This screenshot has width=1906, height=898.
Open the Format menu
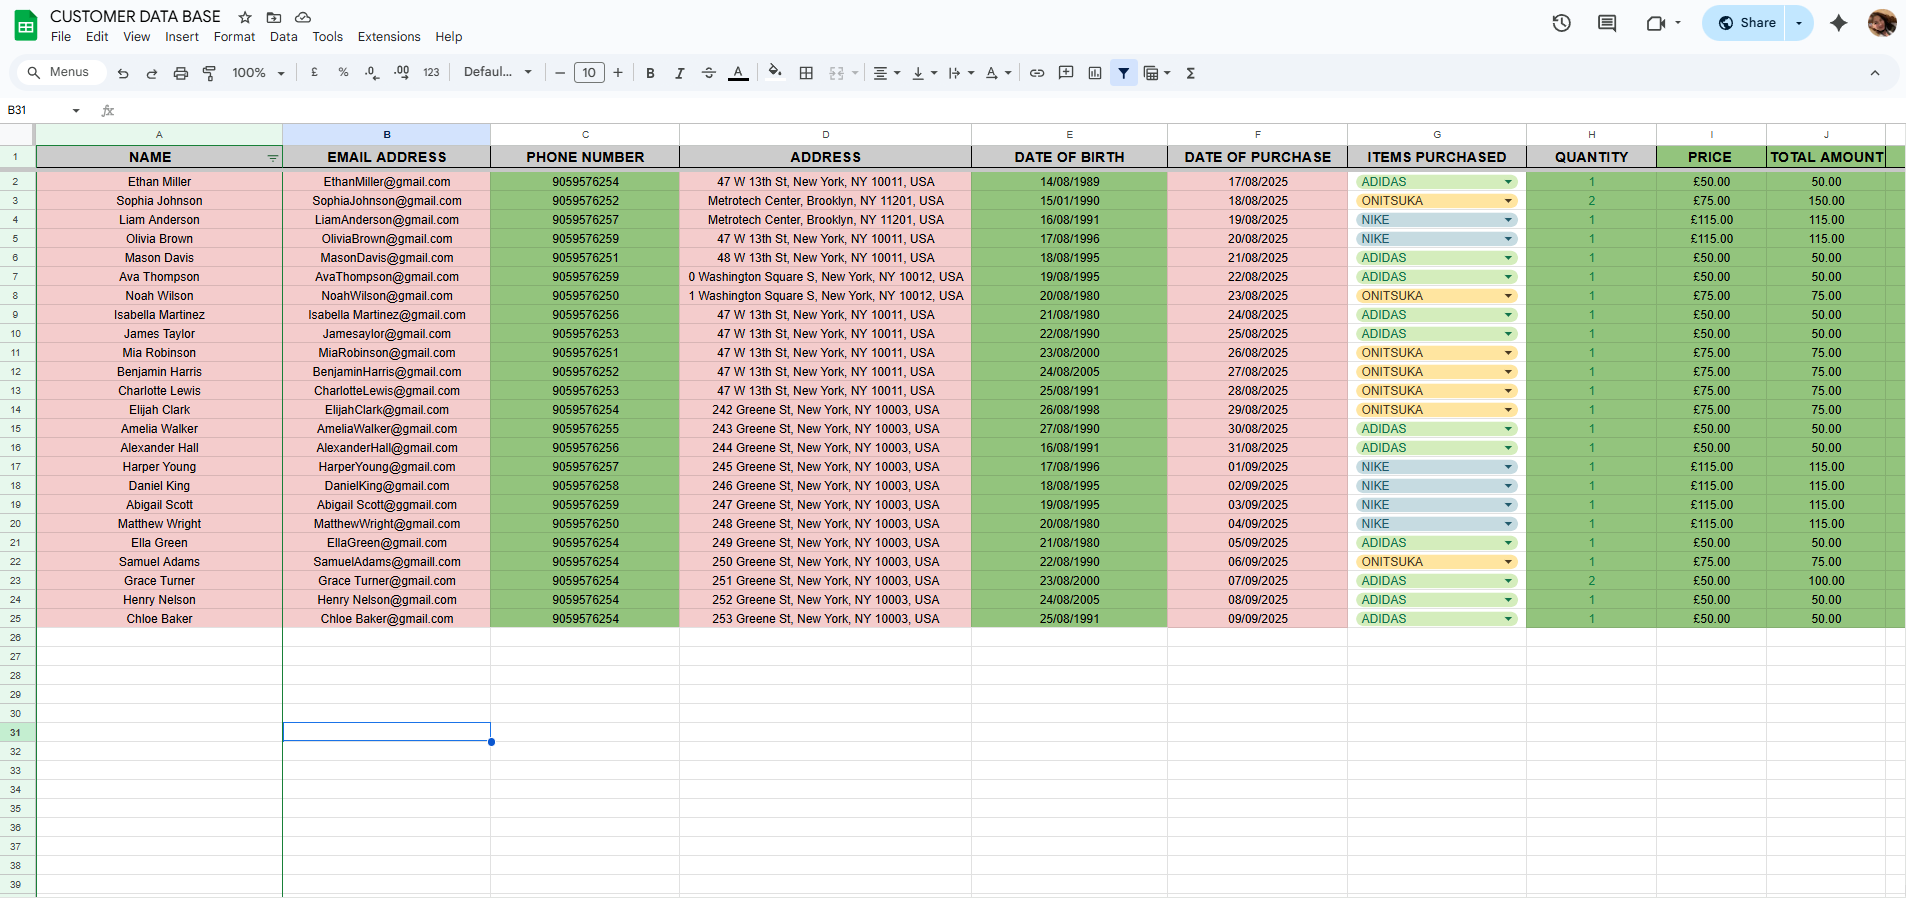tap(234, 37)
